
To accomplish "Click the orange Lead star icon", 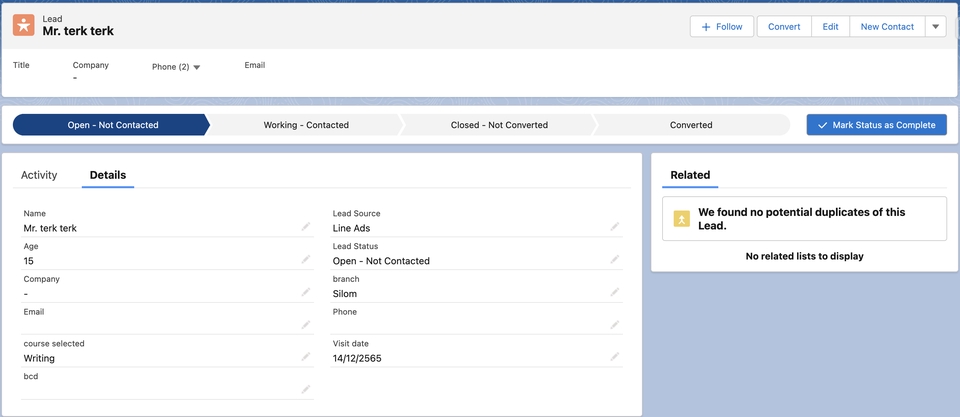I will click(24, 25).
